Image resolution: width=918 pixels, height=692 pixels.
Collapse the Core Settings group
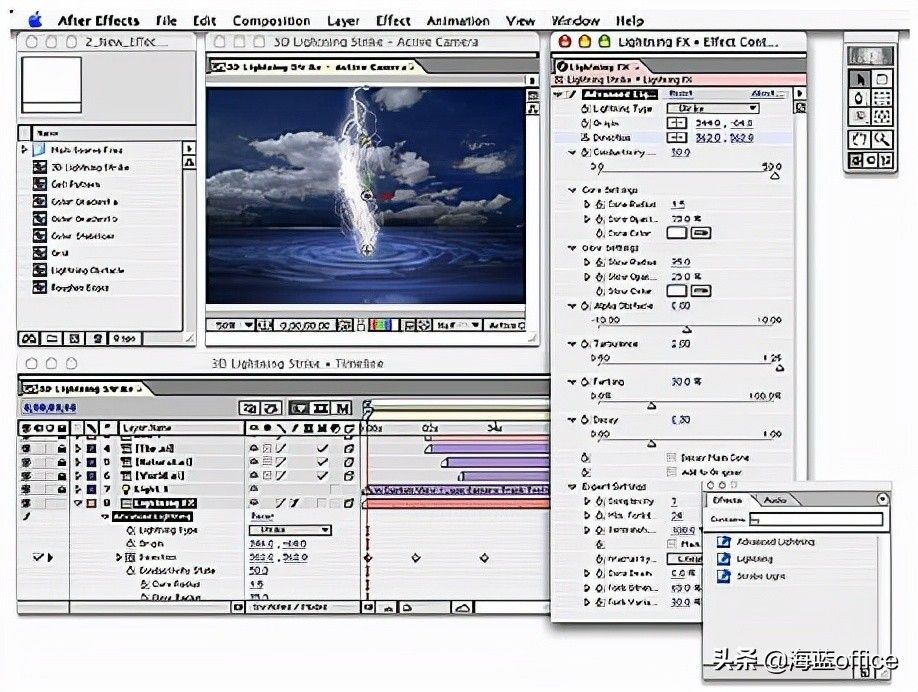[x=573, y=190]
